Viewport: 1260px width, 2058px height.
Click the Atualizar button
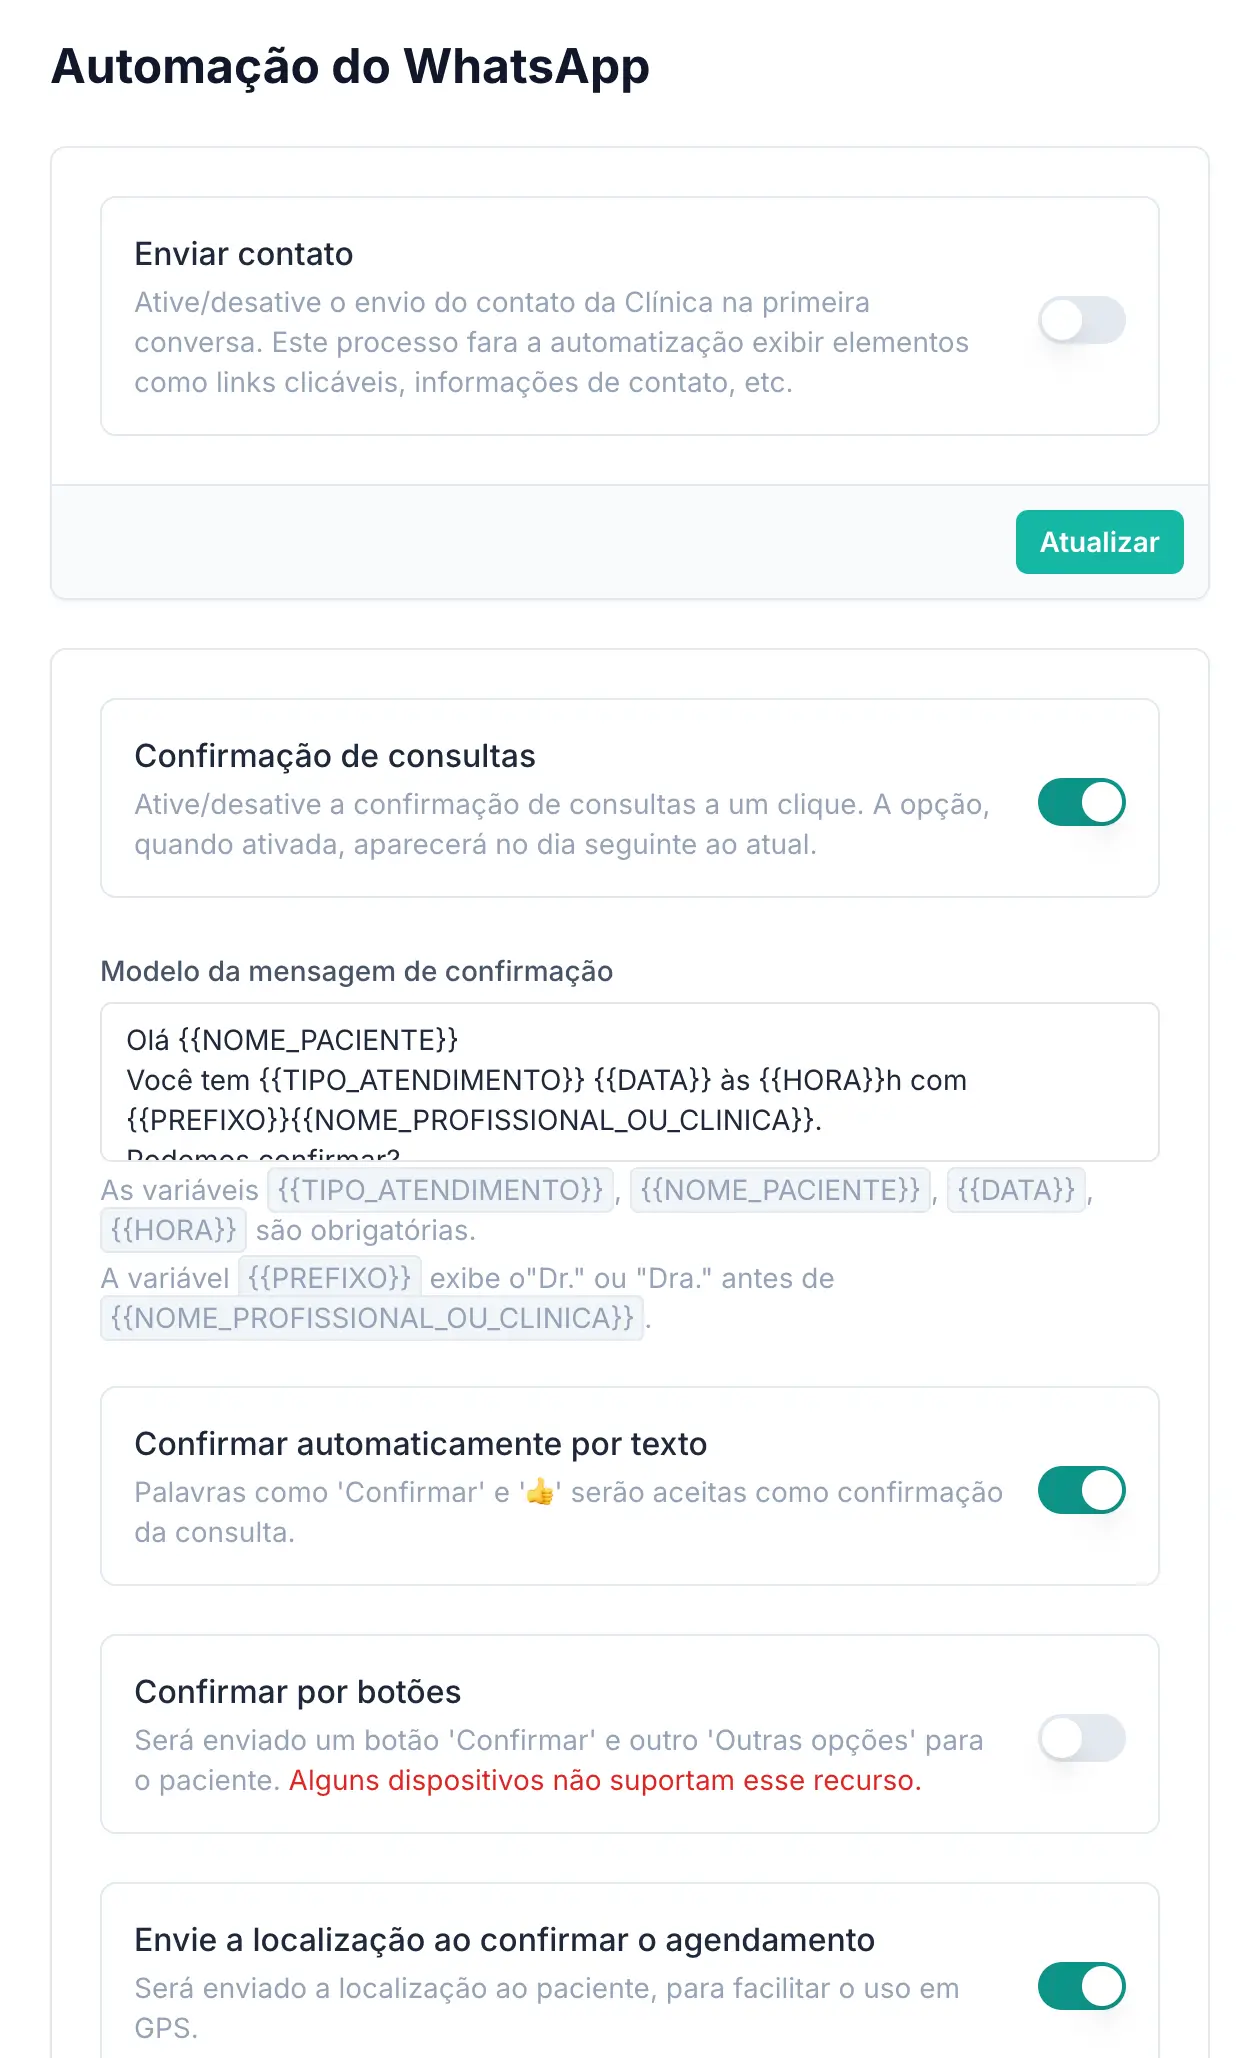1099,542
